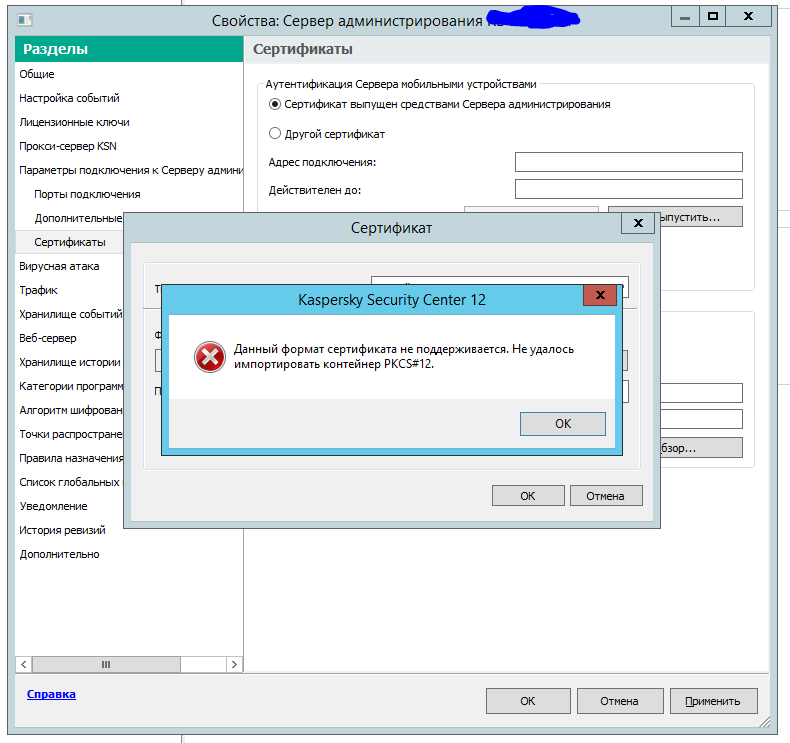Image resolution: width=790 pixels, height=743 pixels.
Task: Click the 'Адрес подключения' input field
Action: [x=628, y=162]
